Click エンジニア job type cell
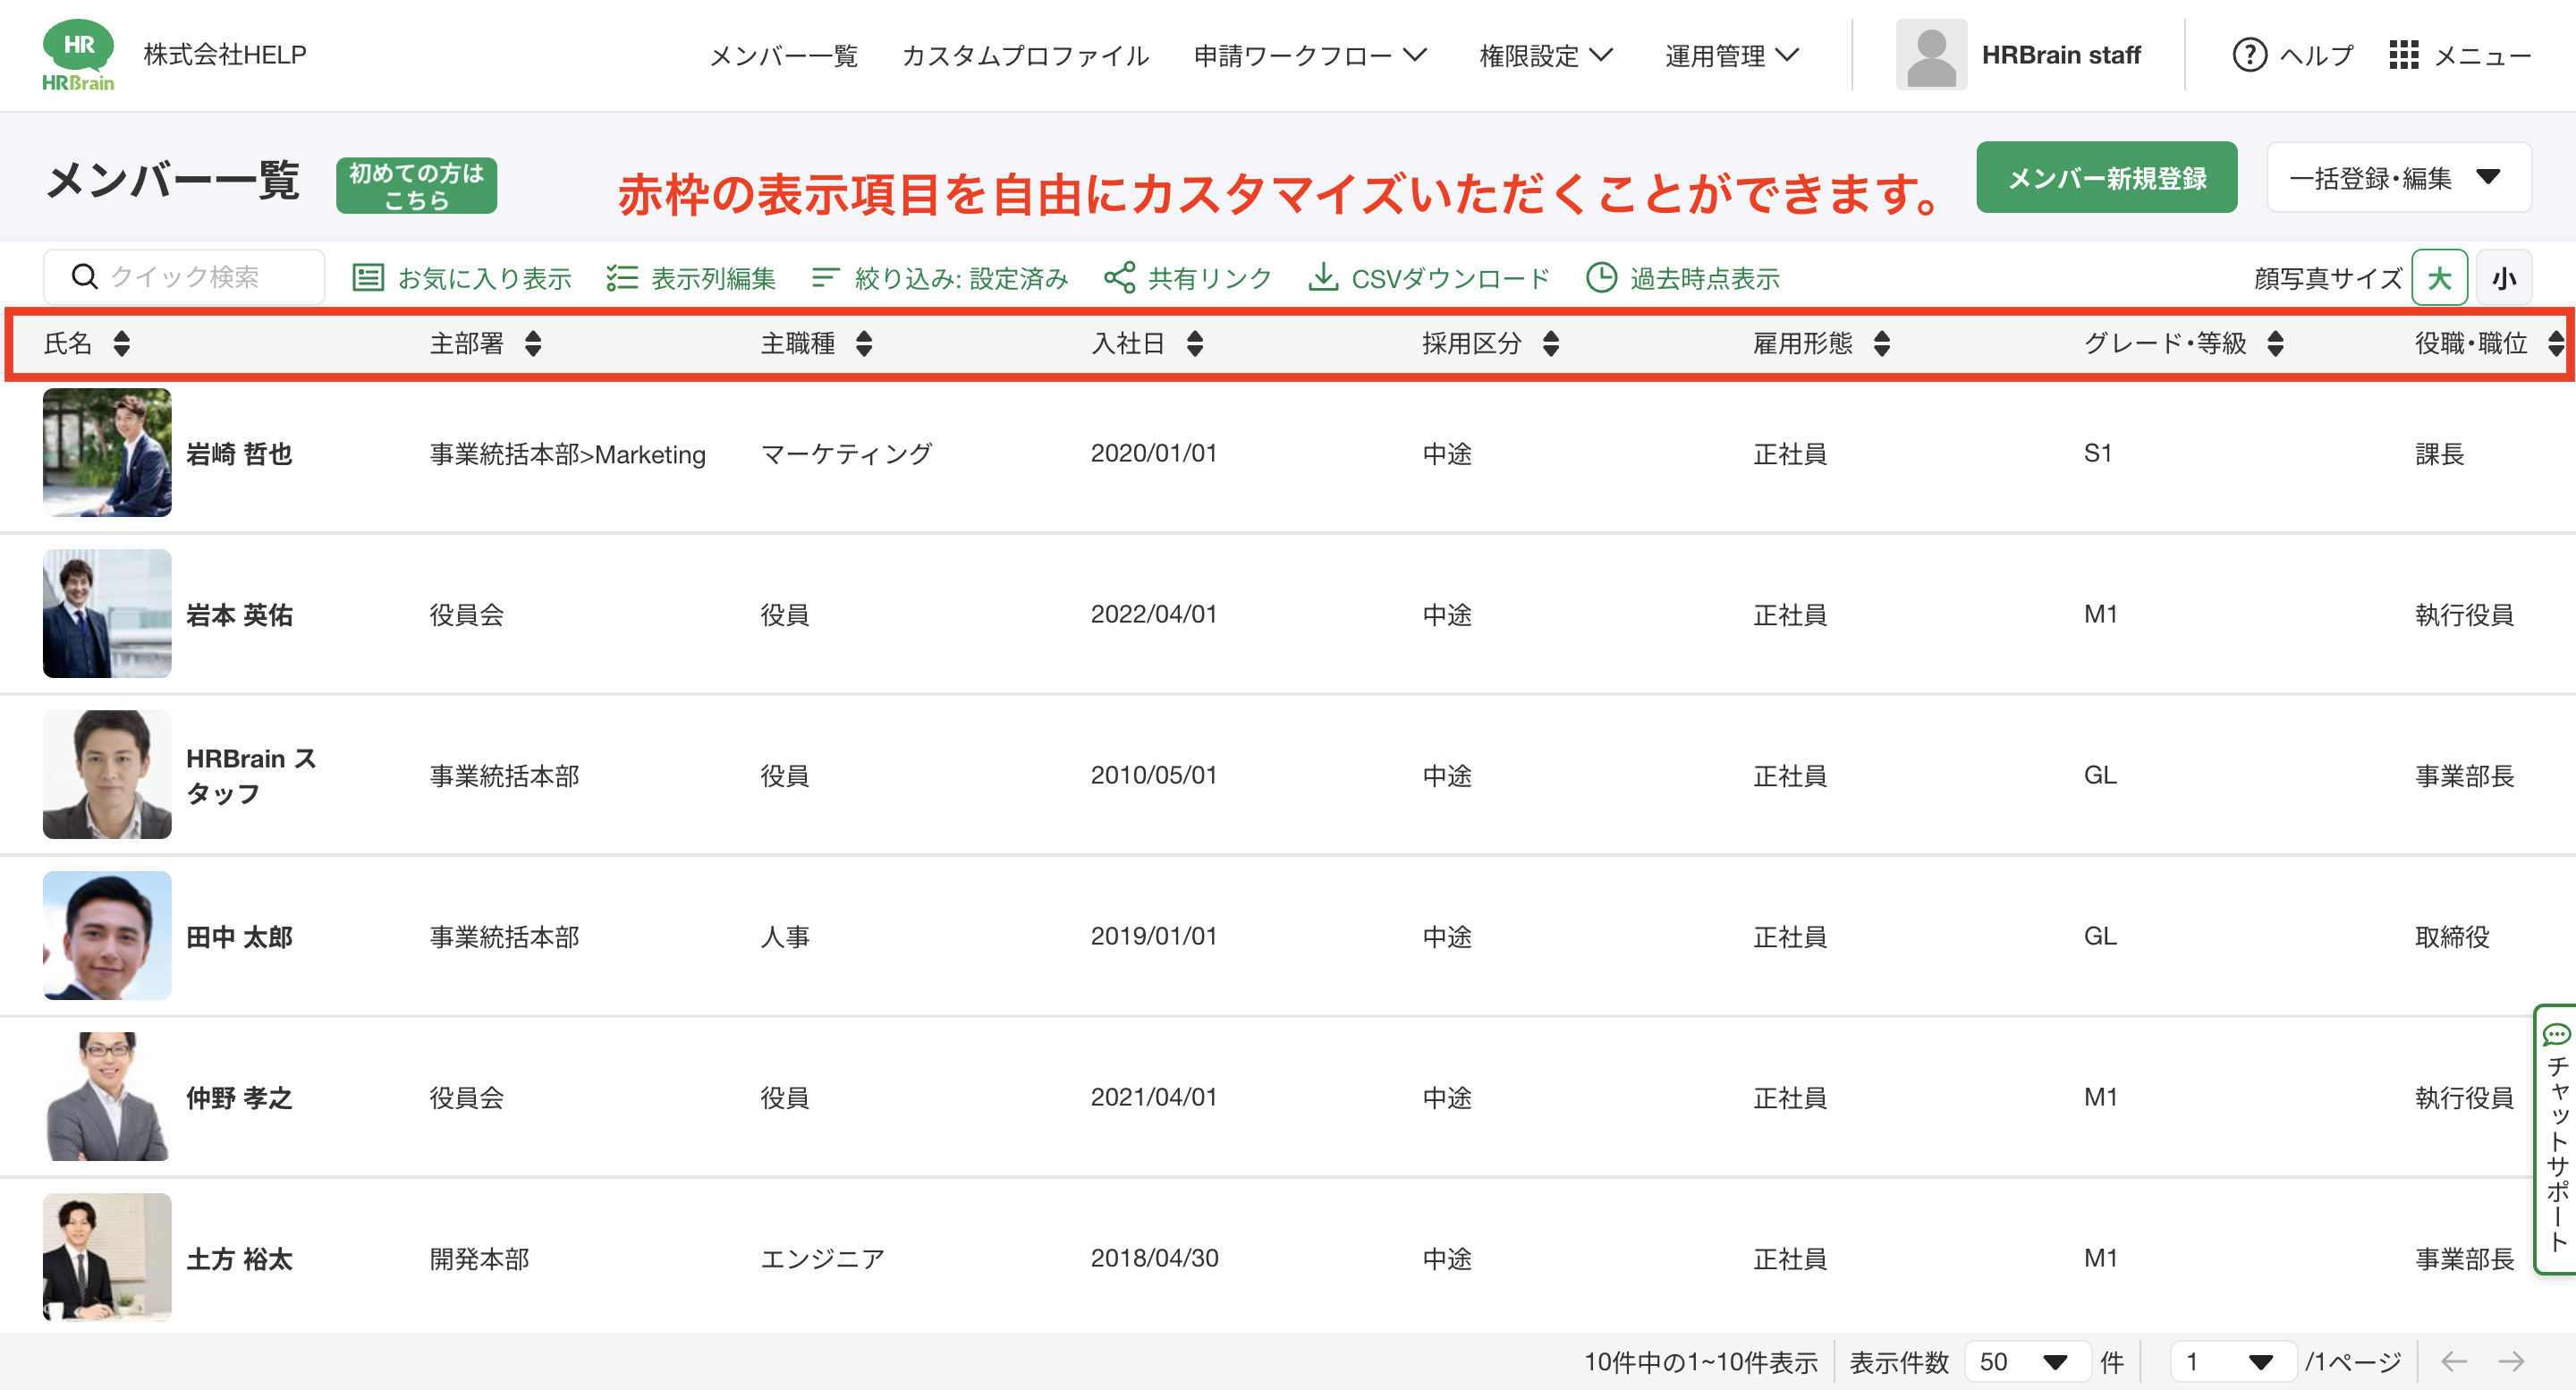 tap(822, 1259)
